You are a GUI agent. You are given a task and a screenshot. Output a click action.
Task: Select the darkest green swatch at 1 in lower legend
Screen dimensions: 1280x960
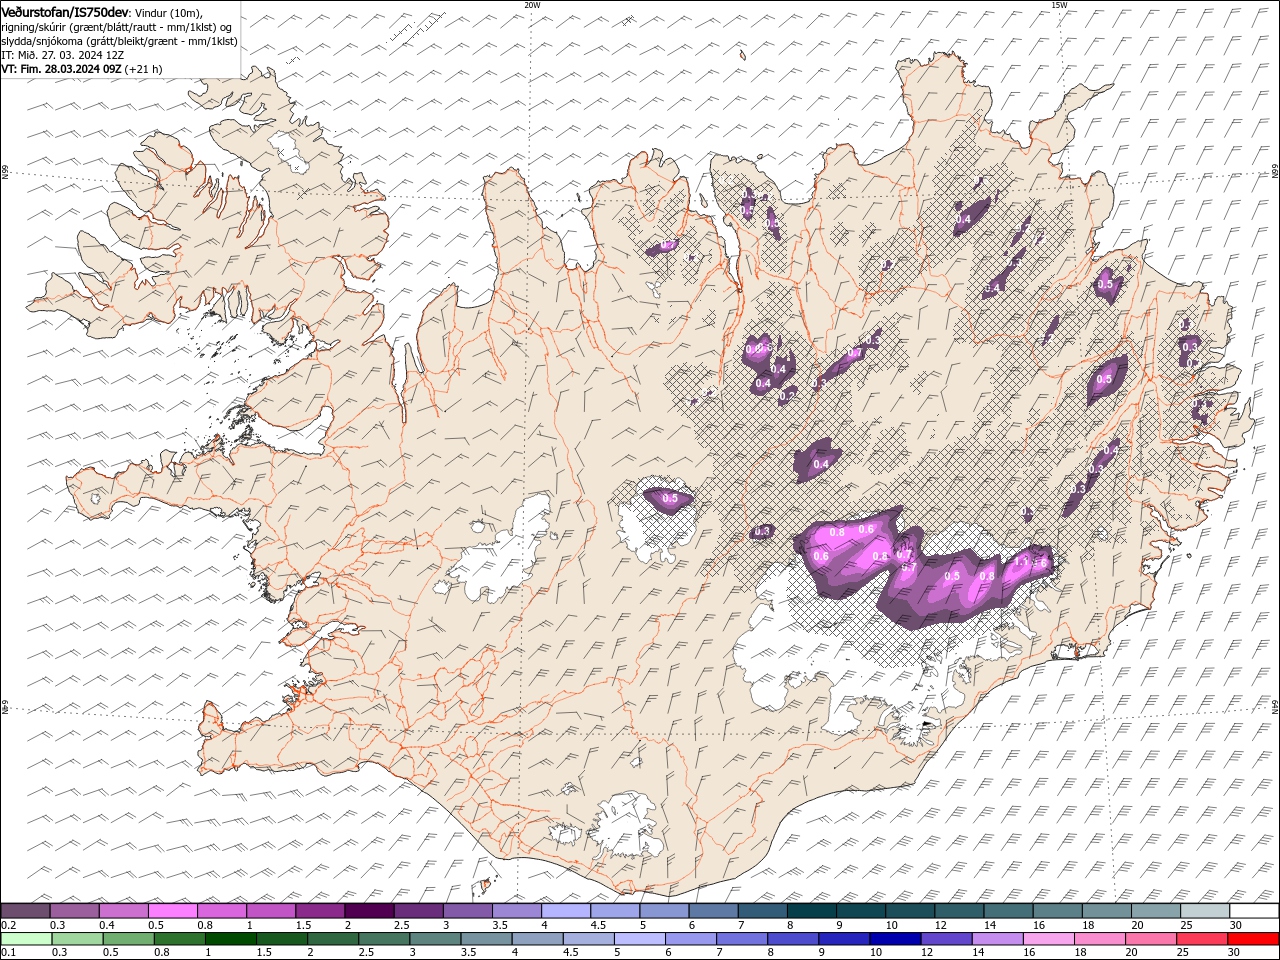[231, 939]
